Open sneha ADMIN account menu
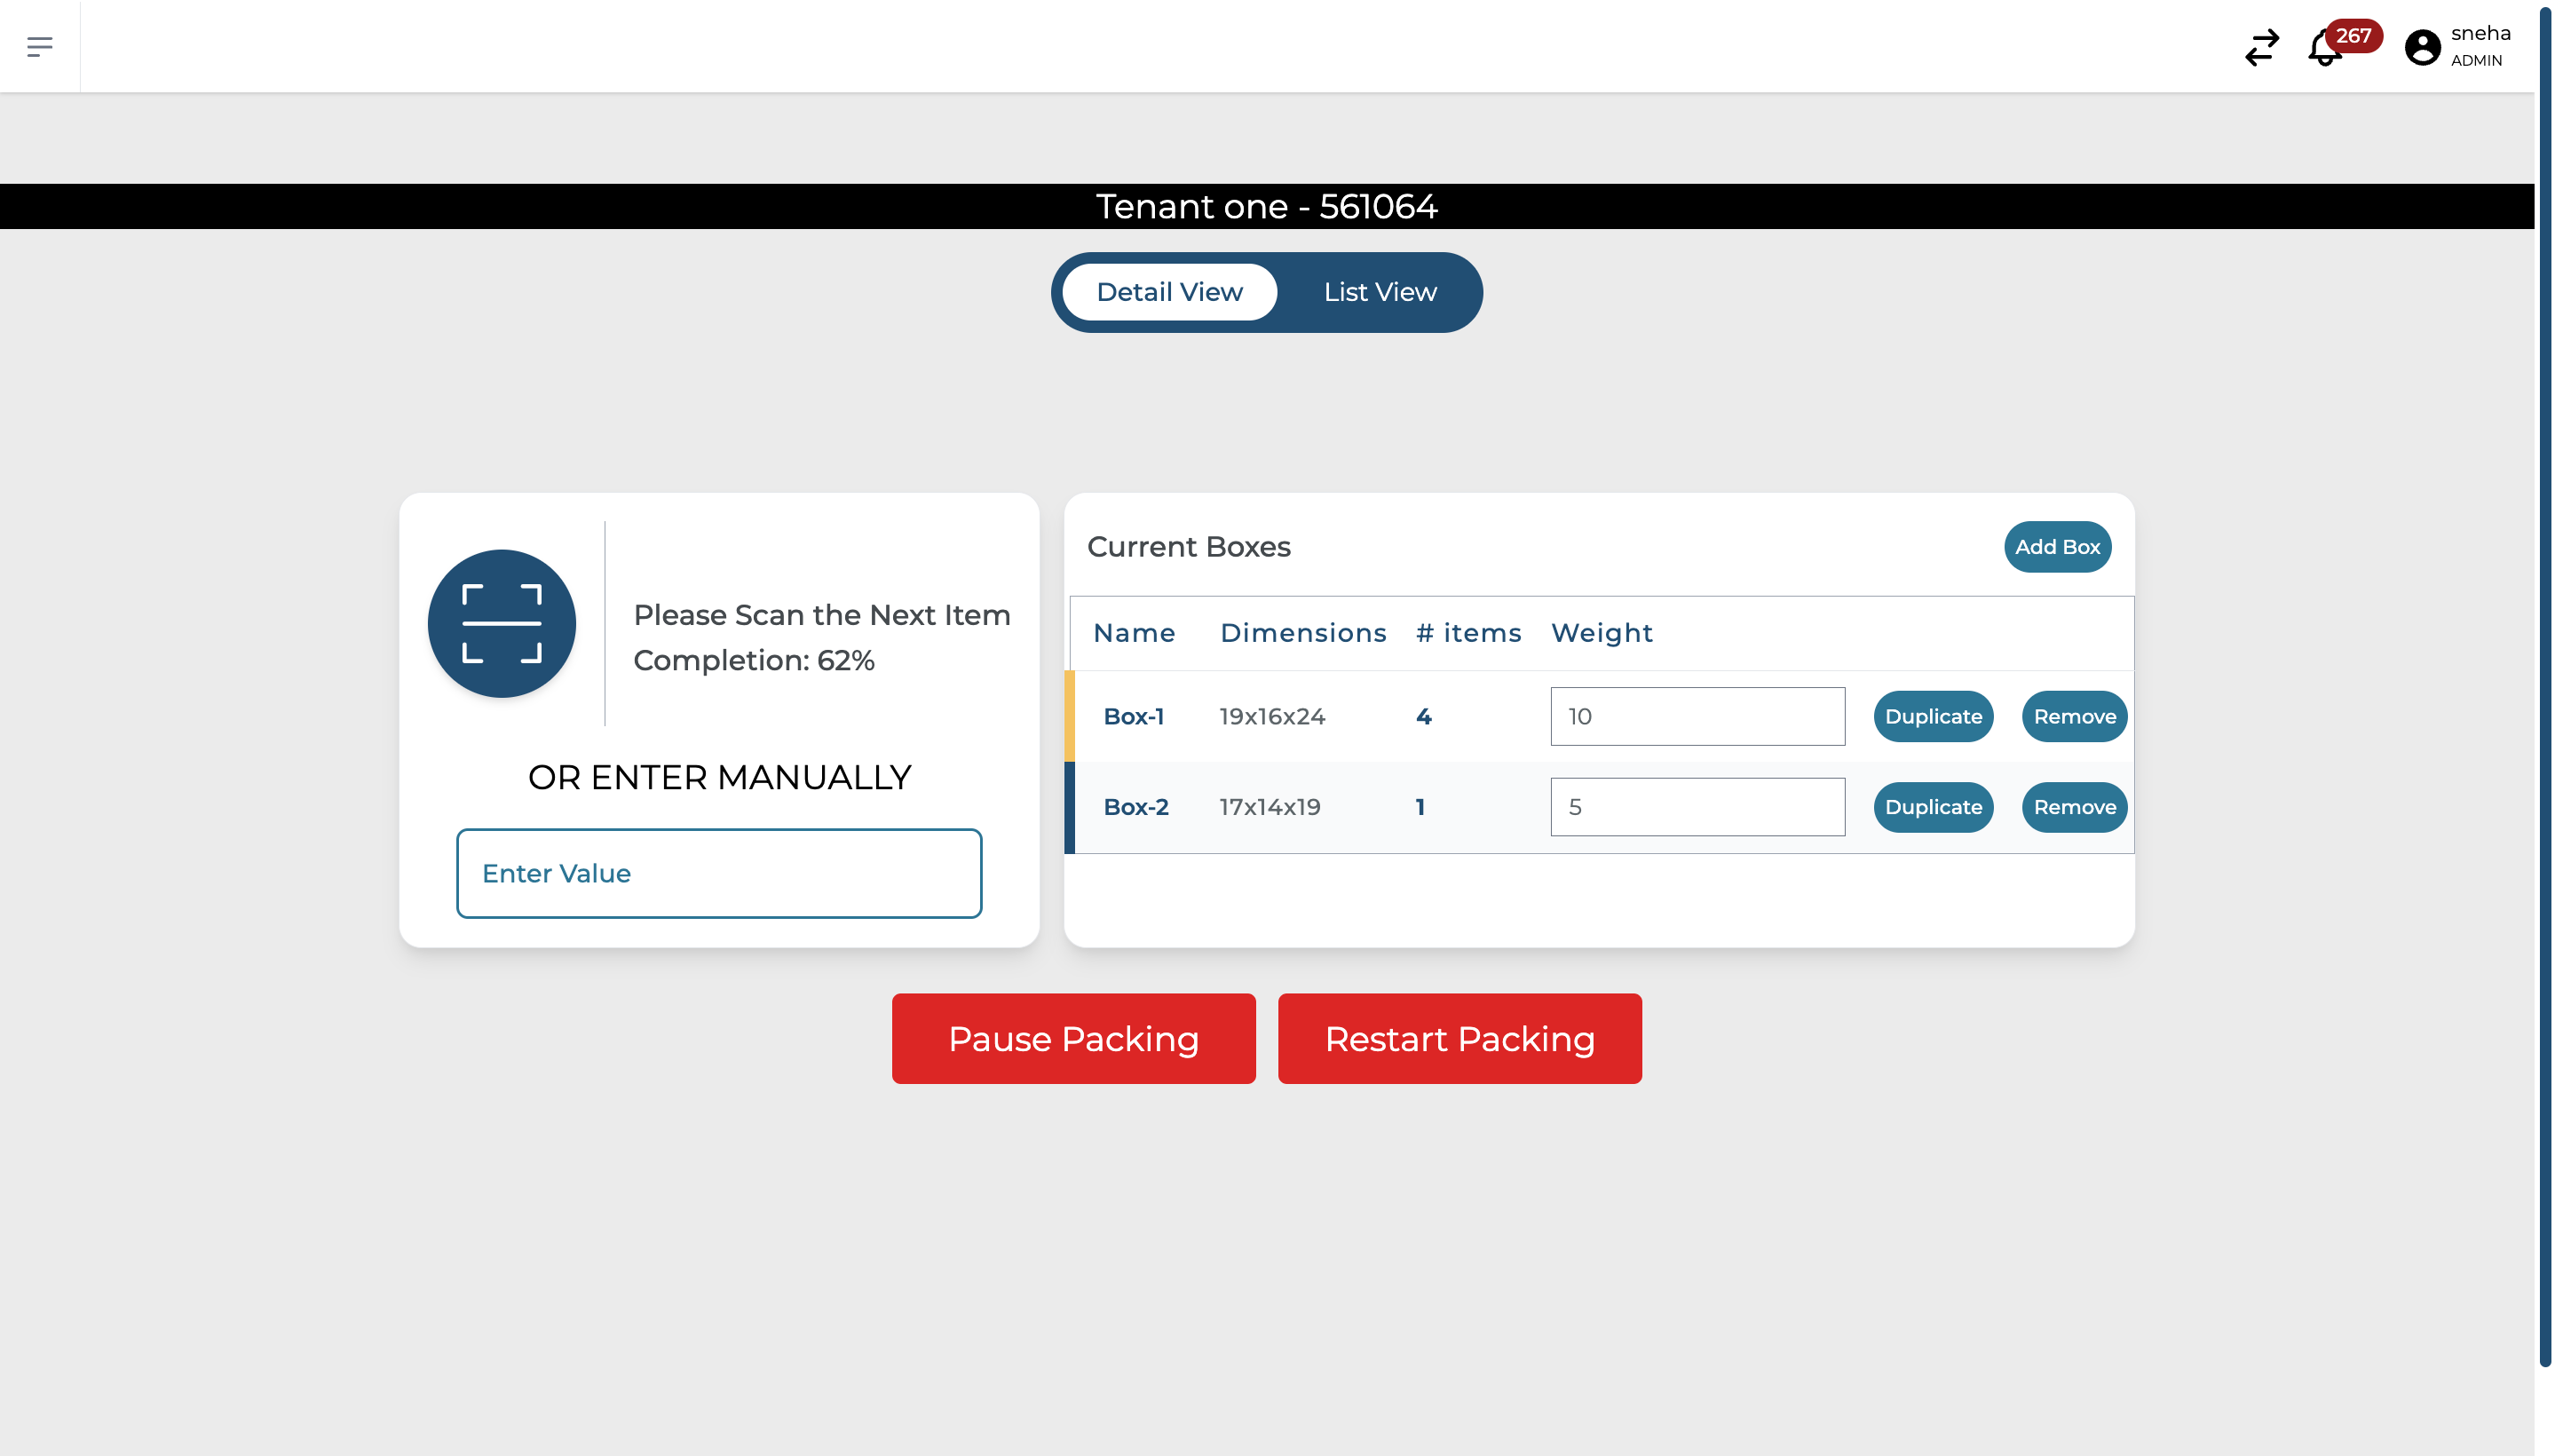Screen dimensions: 2555x1456 [x=2479, y=46]
